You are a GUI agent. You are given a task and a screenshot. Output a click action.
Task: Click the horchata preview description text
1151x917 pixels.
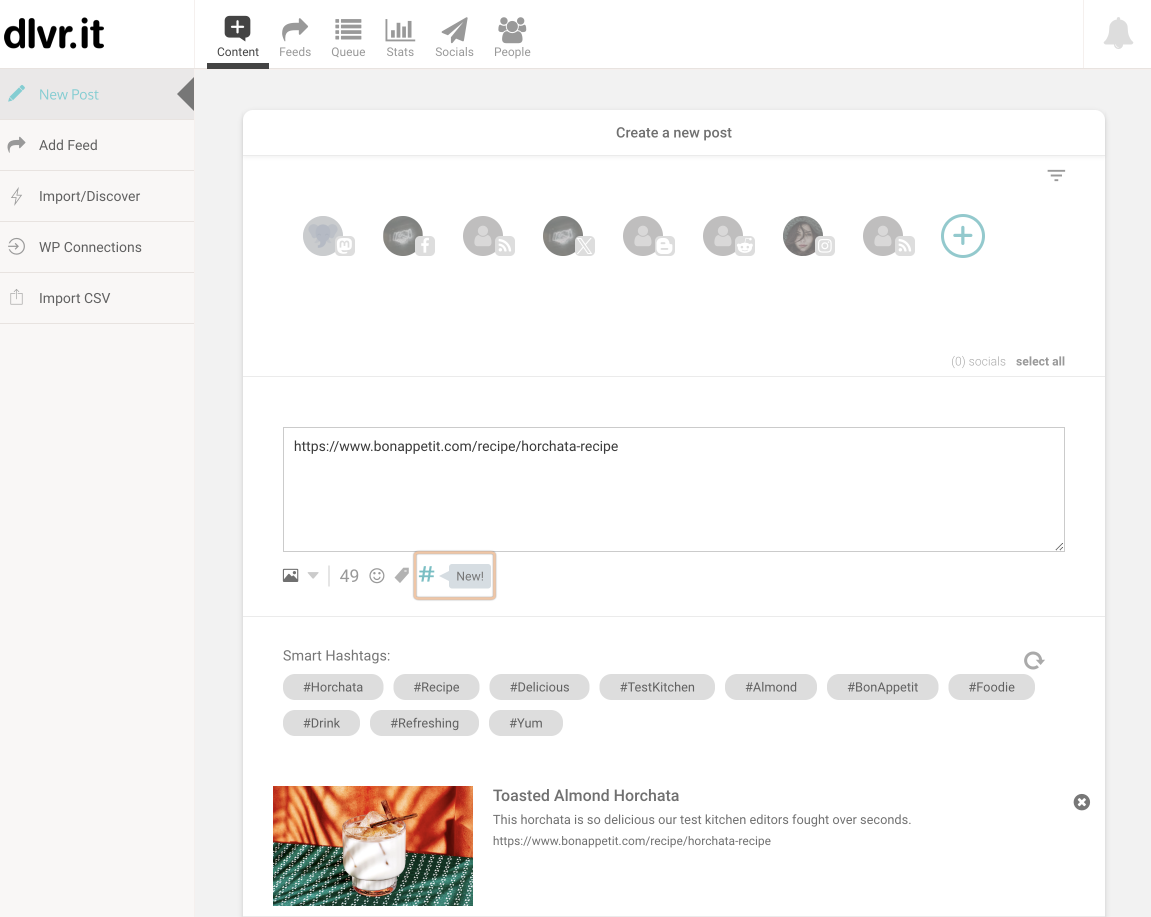point(702,819)
